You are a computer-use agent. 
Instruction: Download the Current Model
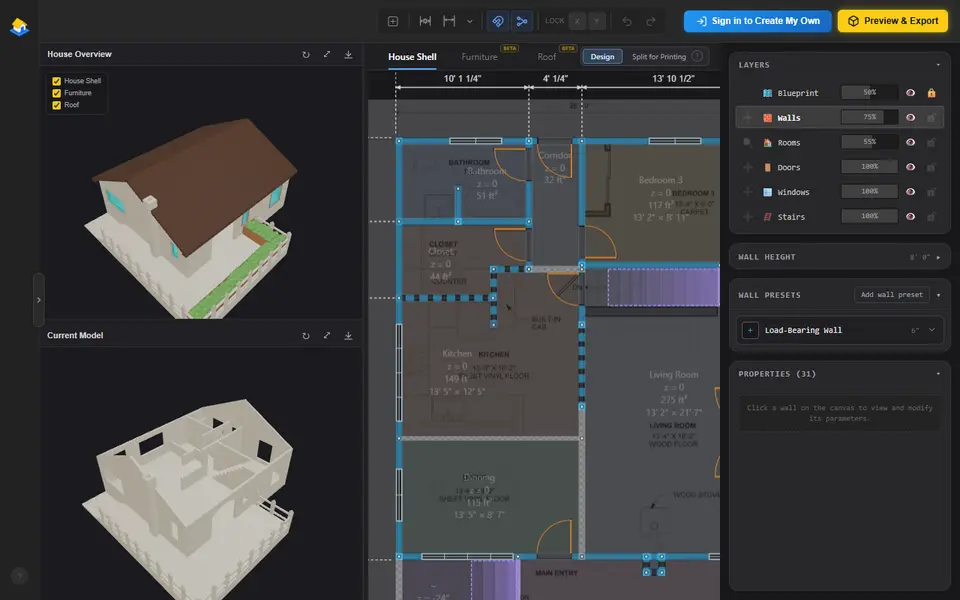tap(348, 336)
